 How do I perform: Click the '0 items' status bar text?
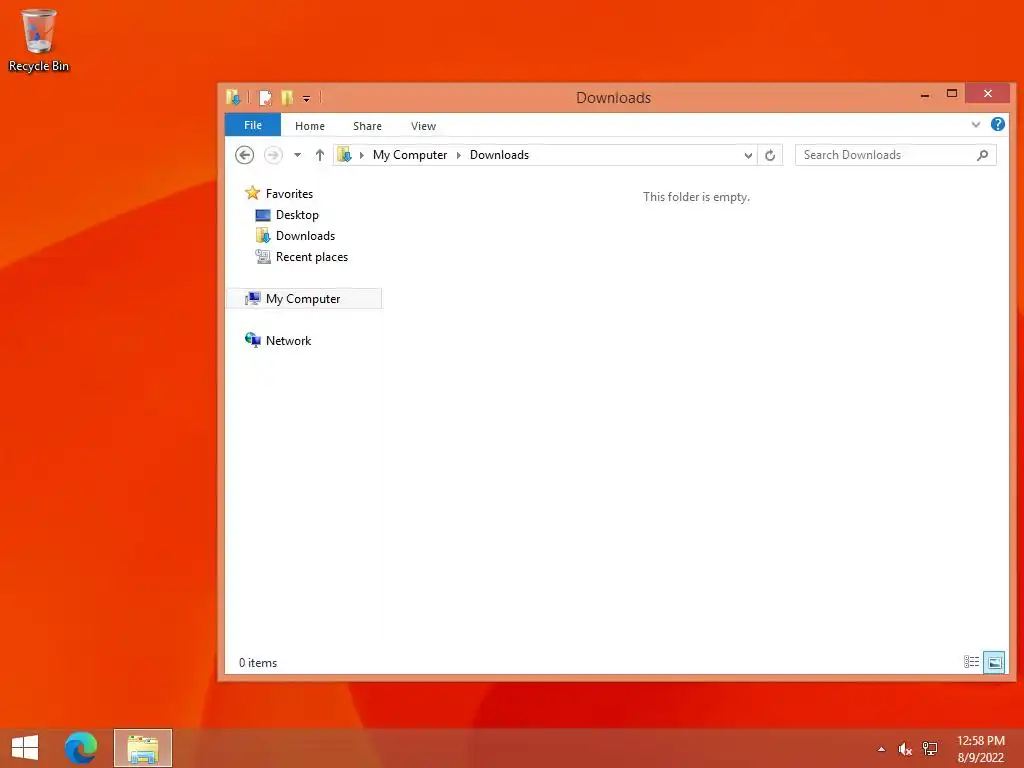[x=258, y=662]
